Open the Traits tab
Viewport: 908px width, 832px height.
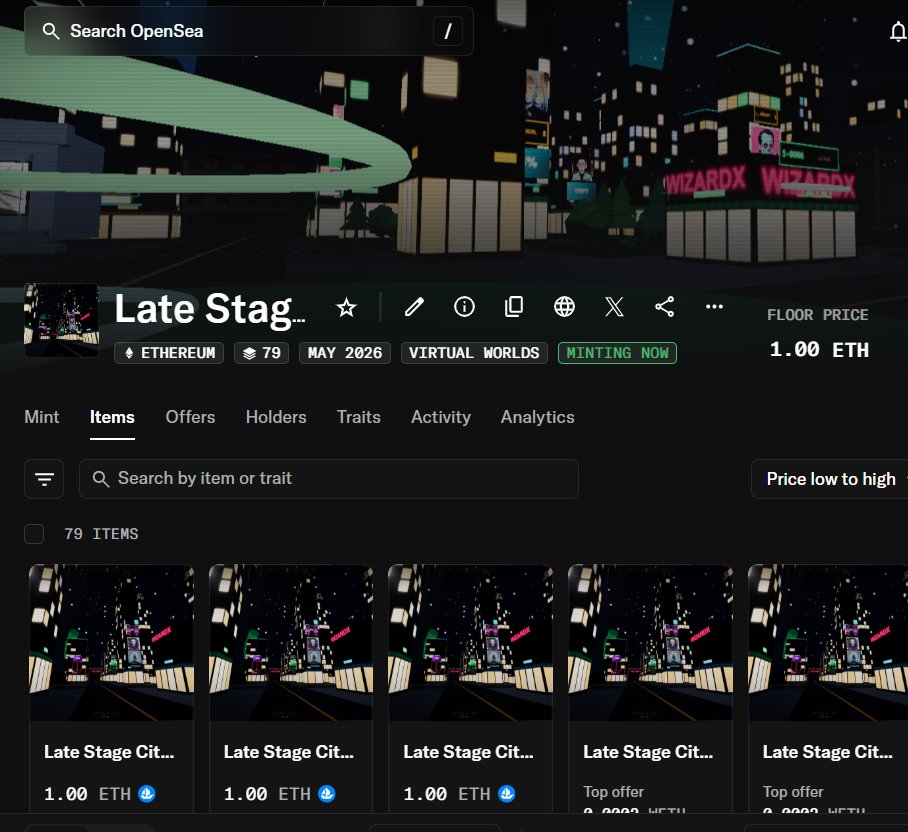tap(359, 417)
